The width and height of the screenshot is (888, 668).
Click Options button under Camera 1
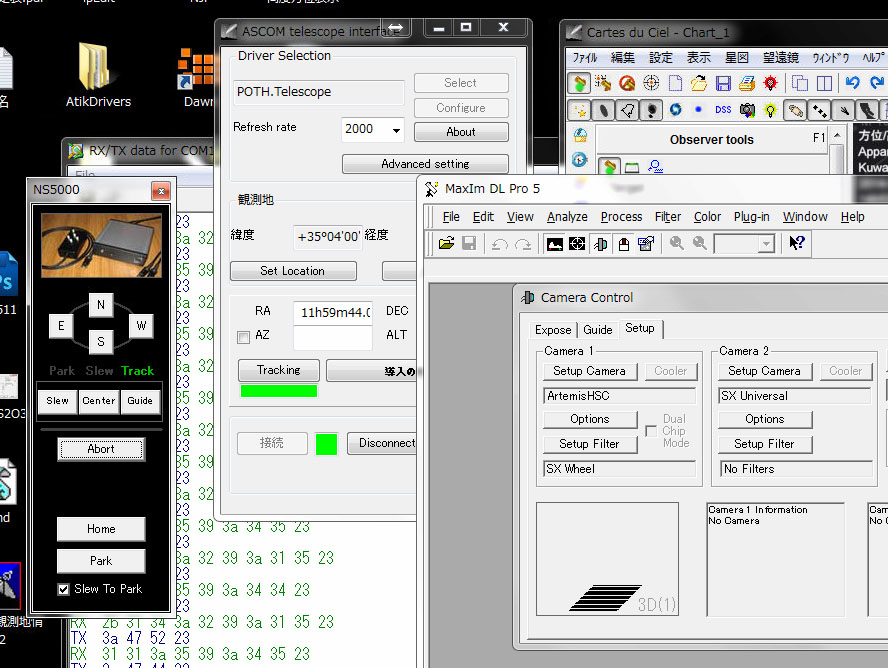(590, 419)
